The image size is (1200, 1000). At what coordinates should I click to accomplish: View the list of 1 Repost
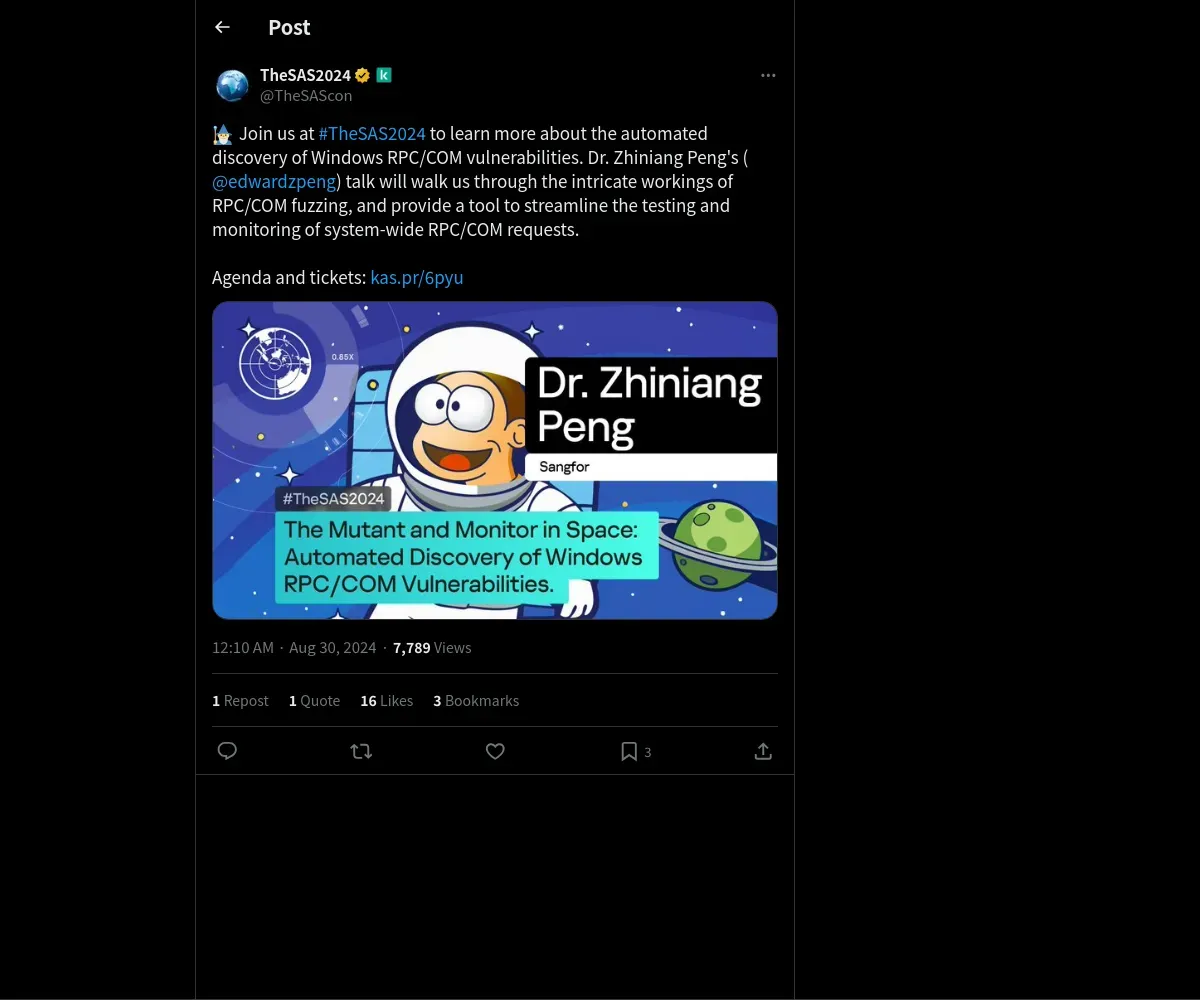click(240, 701)
